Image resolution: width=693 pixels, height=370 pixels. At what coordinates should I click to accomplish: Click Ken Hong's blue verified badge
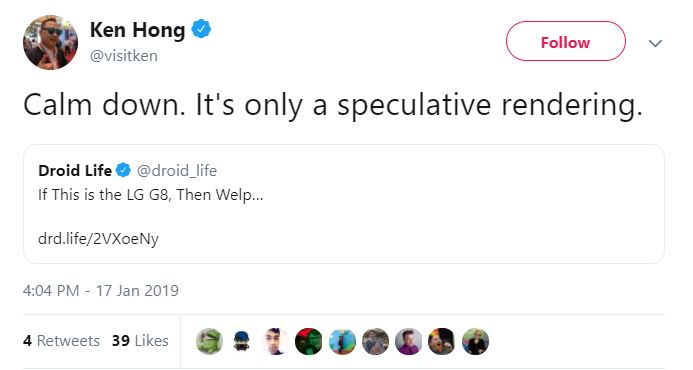(x=201, y=29)
